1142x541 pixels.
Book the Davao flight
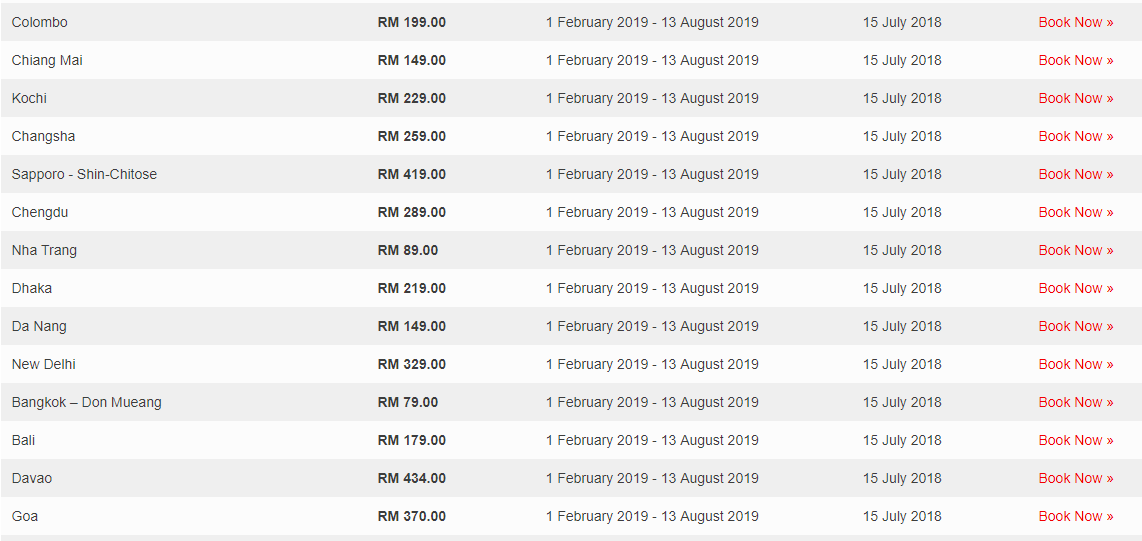point(1075,478)
